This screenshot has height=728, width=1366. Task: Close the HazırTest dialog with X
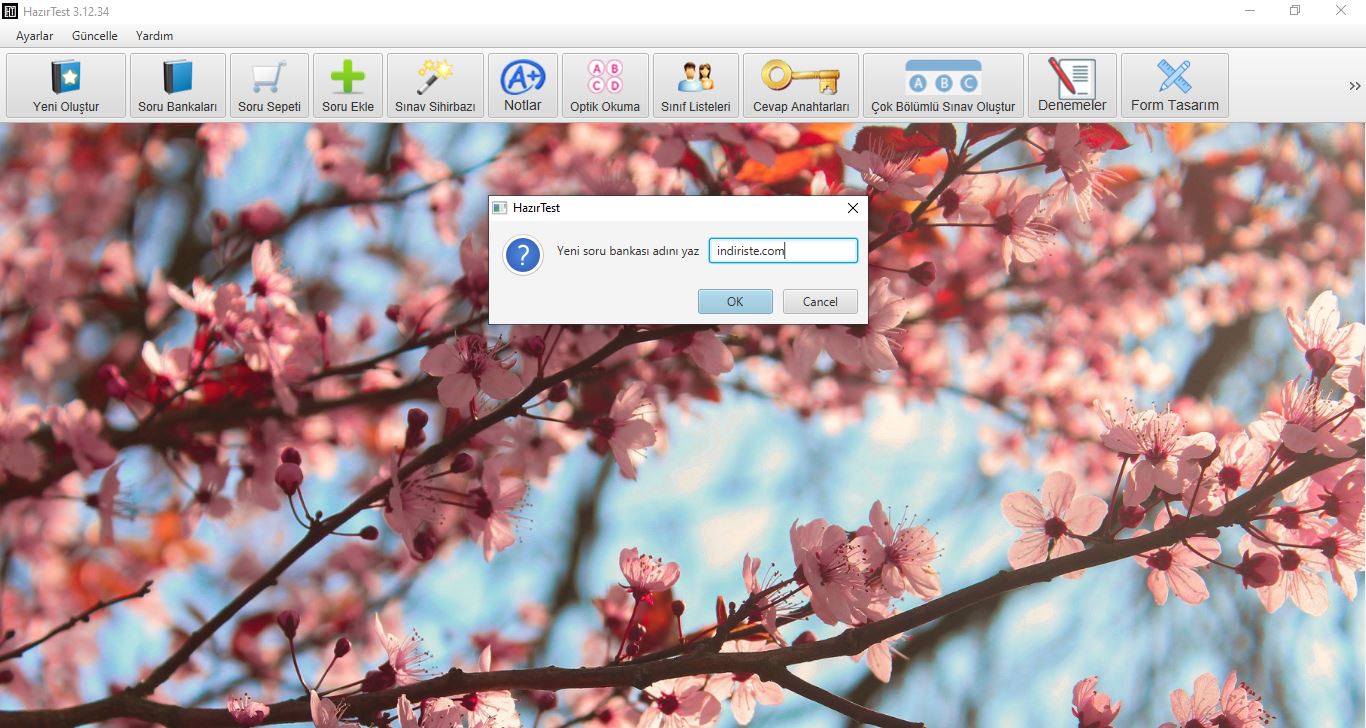click(853, 208)
